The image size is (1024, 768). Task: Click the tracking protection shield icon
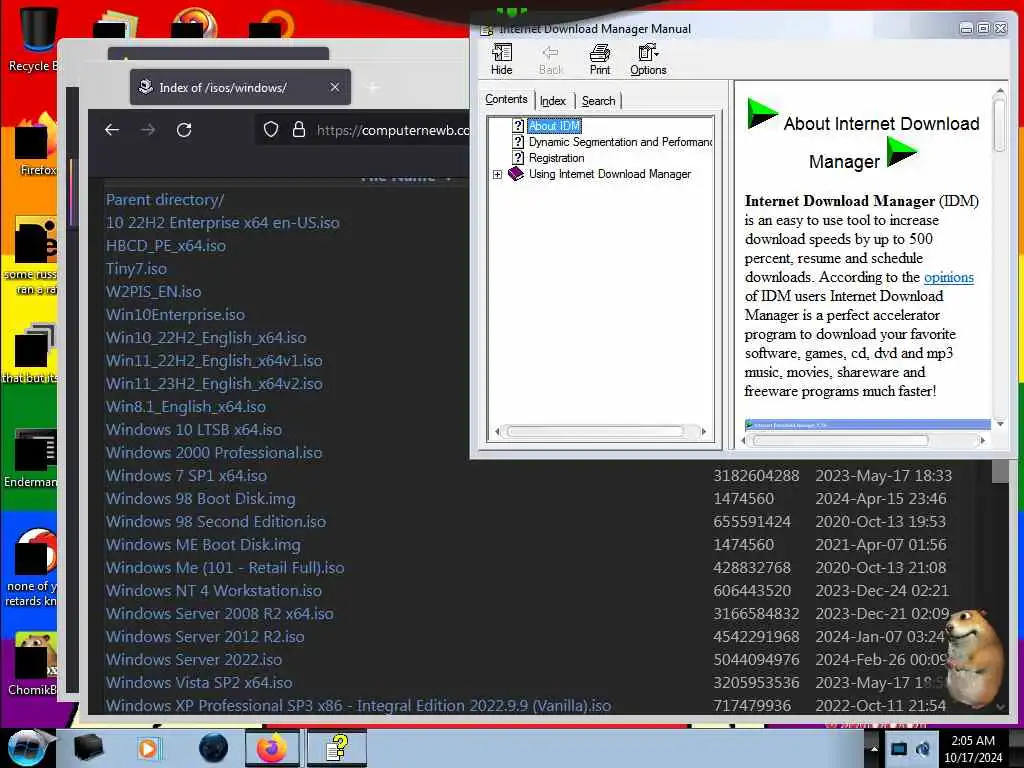click(270, 130)
